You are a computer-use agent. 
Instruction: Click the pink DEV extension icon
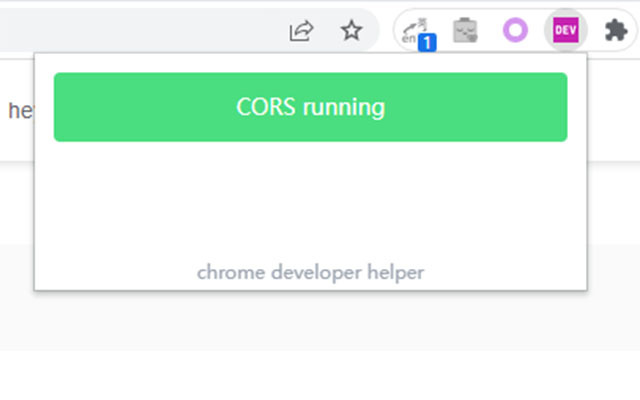566,30
